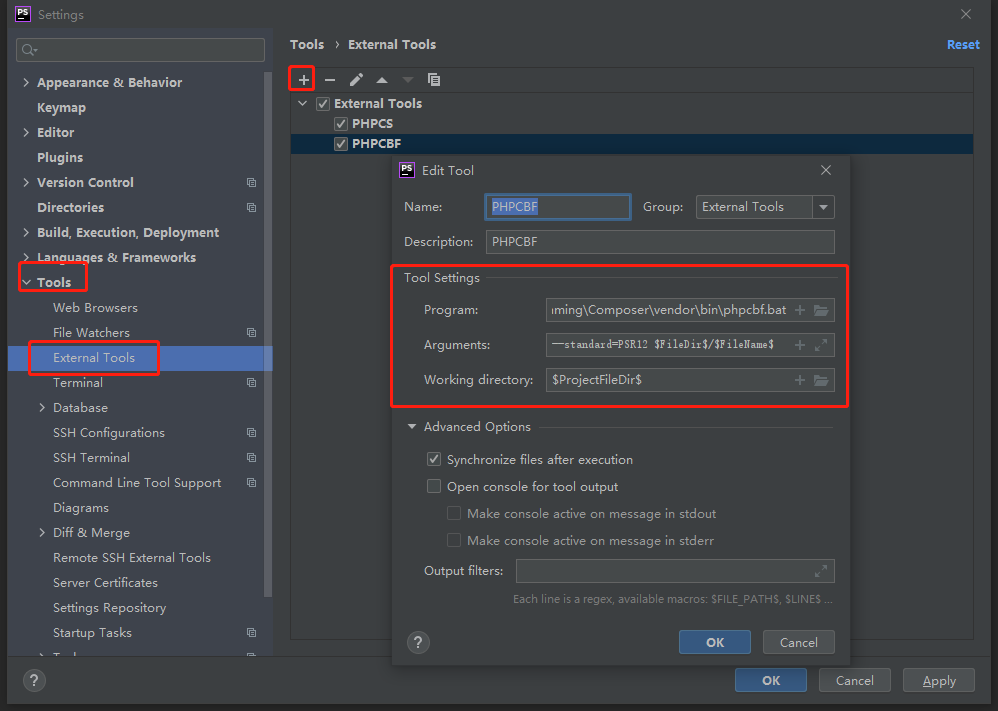Viewport: 998px width, 711px height.
Task: Select Web Browsers under Tools
Action: tap(95, 307)
